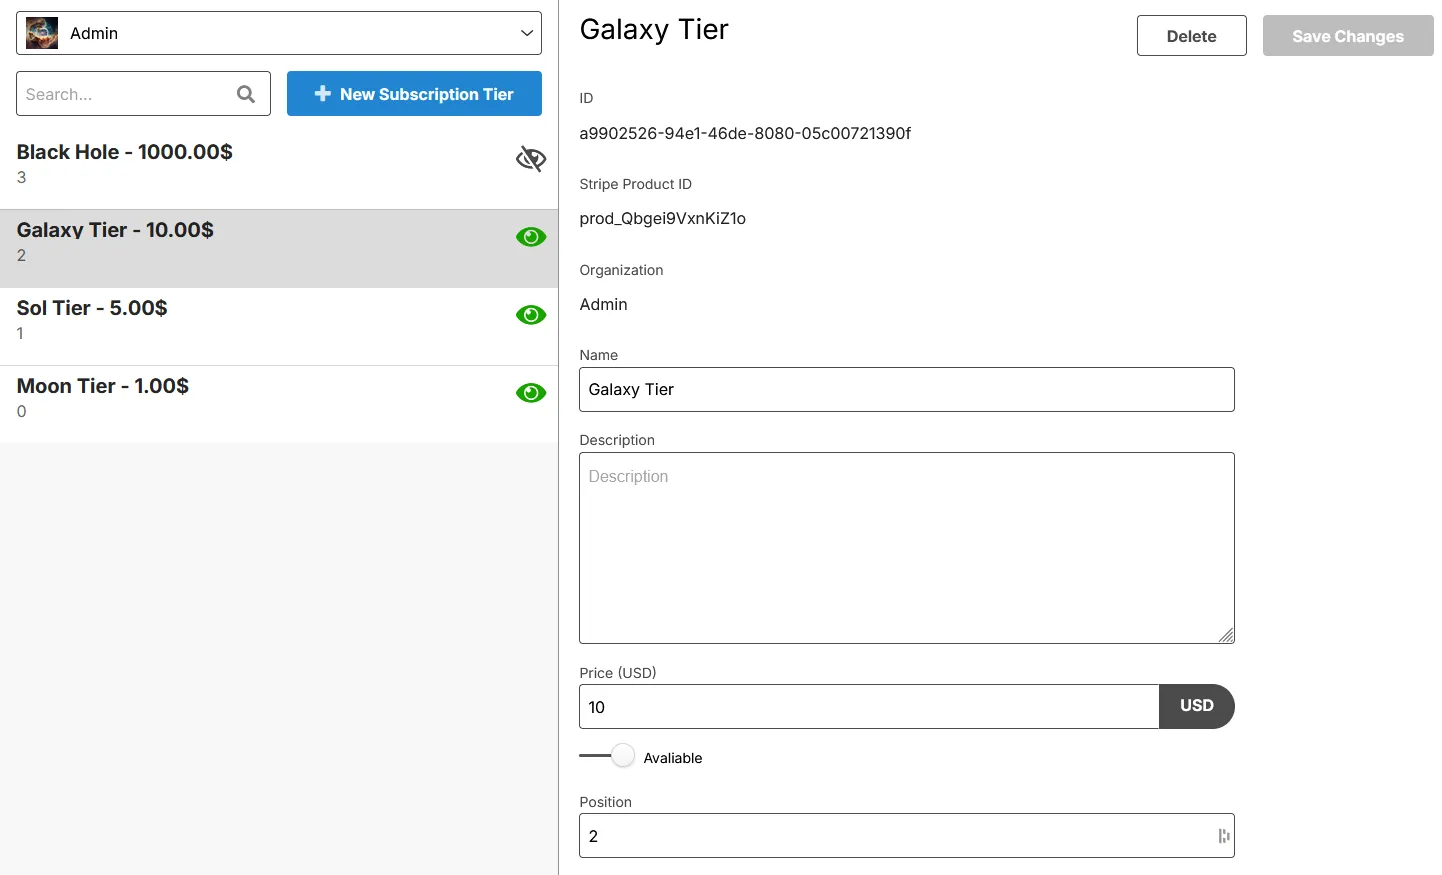Edit the Name field containing Galaxy Tier
Image resolution: width=1442 pixels, height=875 pixels.
[906, 389]
